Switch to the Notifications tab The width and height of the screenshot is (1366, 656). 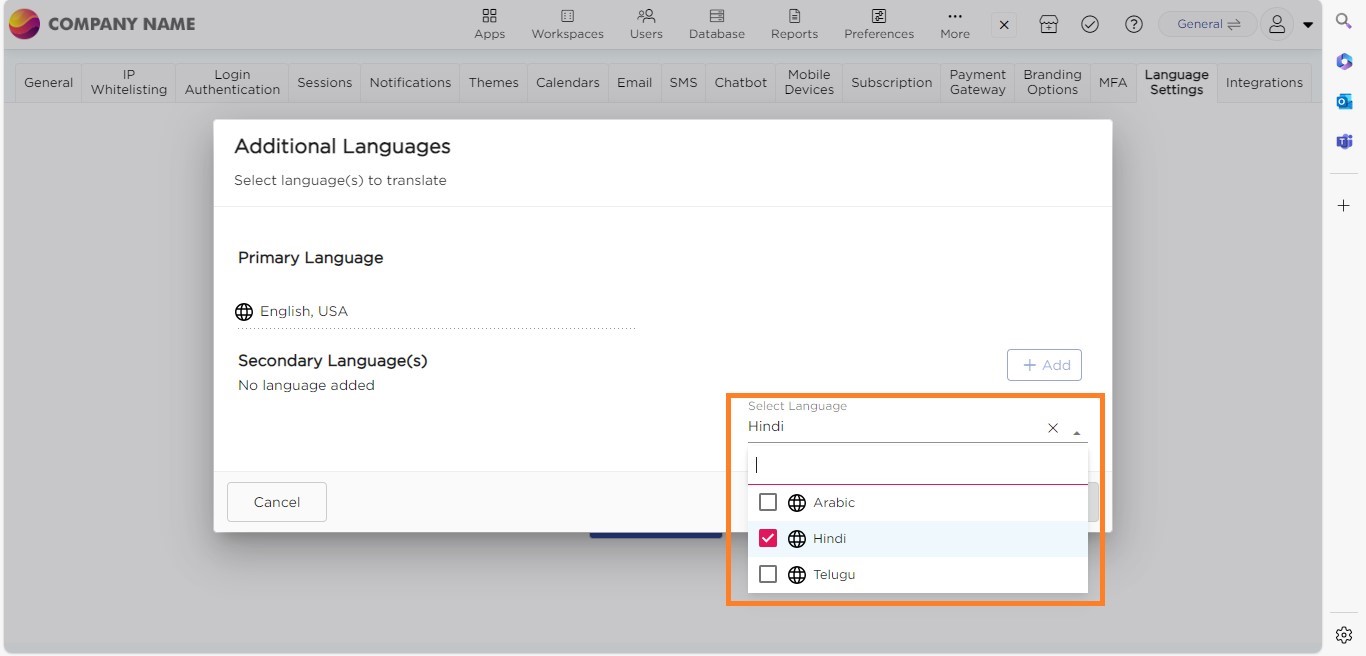click(410, 82)
